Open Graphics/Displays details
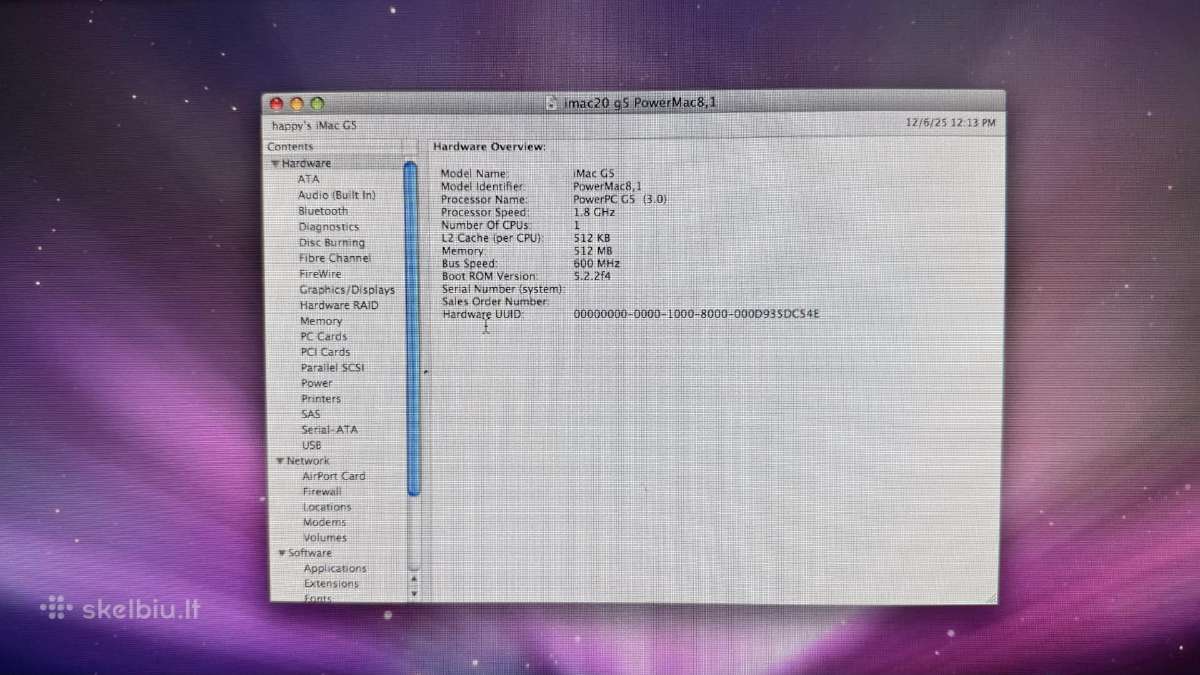 (x=347, y=290)
